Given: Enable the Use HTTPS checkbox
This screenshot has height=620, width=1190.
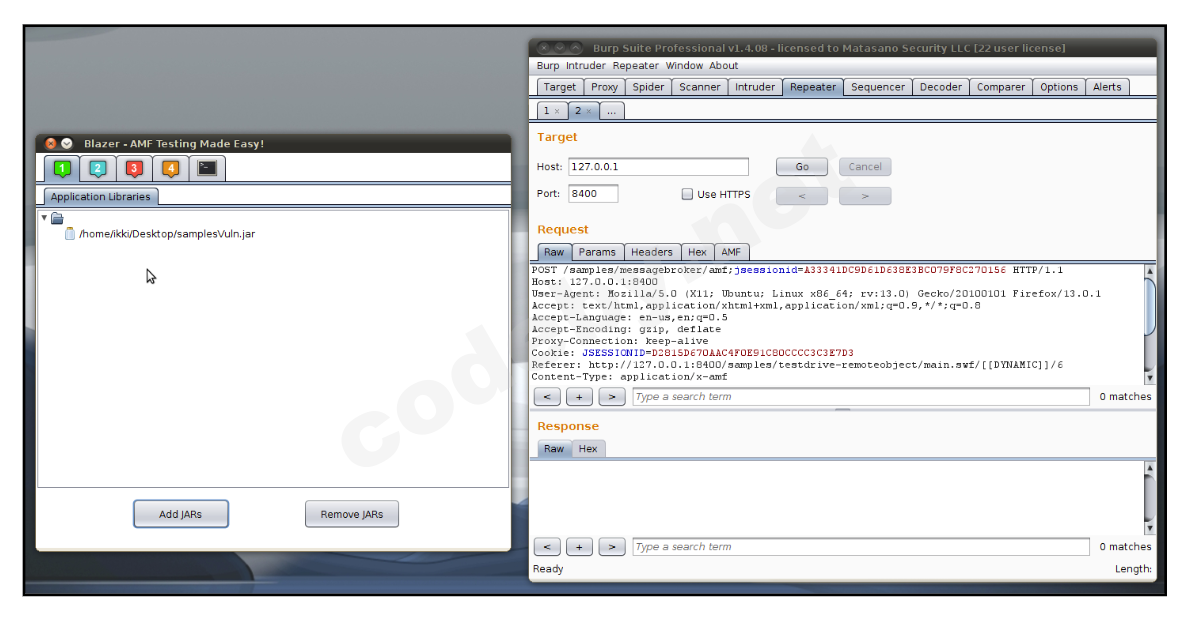Looking at the screenshot, I should tap(687, 194).
